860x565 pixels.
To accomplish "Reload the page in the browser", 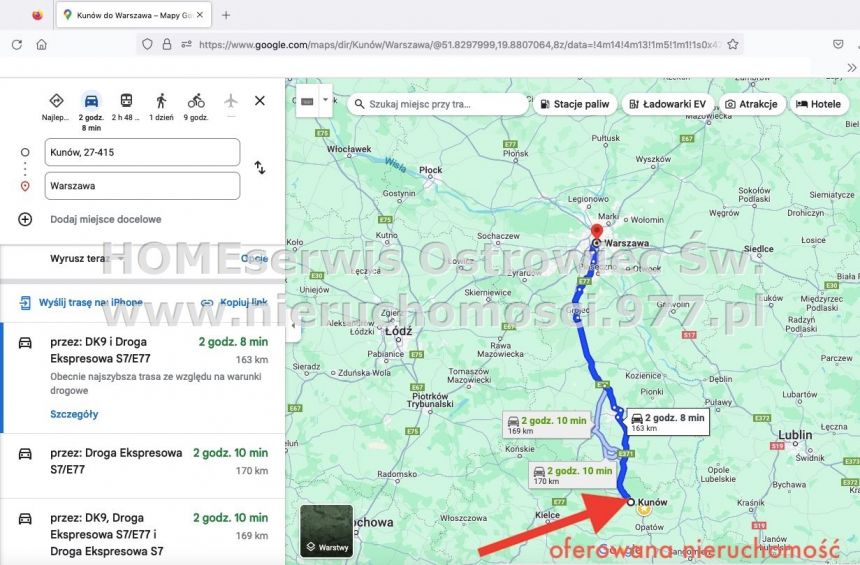I will tap(17, 44).
